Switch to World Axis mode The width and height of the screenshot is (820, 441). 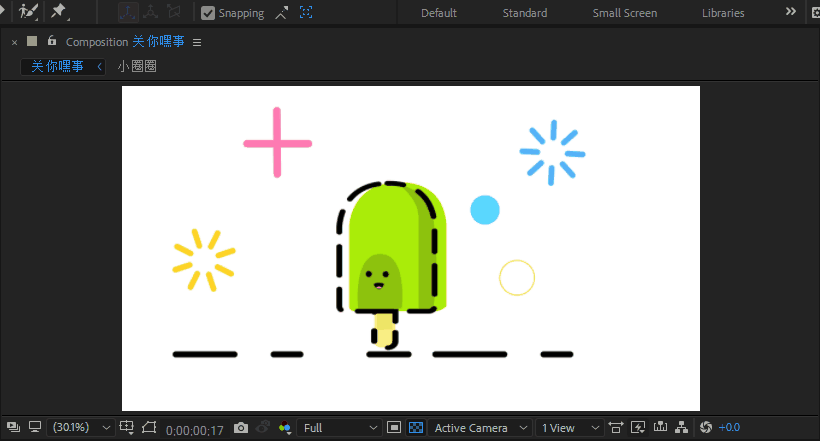tap(151, 12)
